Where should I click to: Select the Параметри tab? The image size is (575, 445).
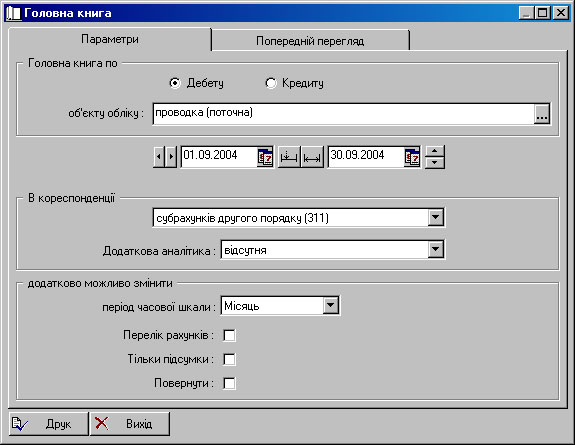[110, 39]
